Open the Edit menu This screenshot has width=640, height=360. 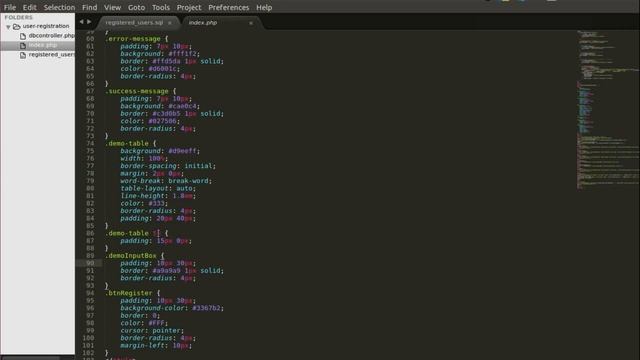29,7
